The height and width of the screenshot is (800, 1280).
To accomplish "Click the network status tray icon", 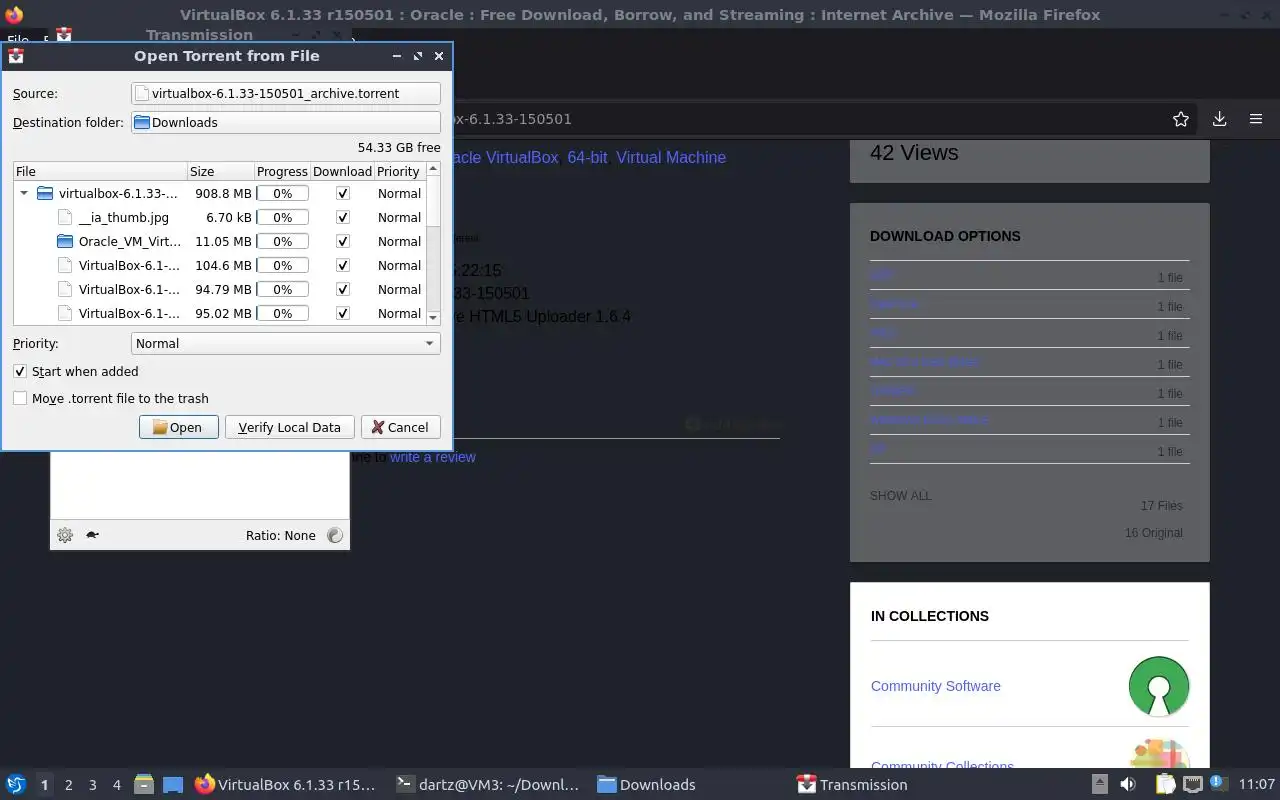I will [1192, 785].
